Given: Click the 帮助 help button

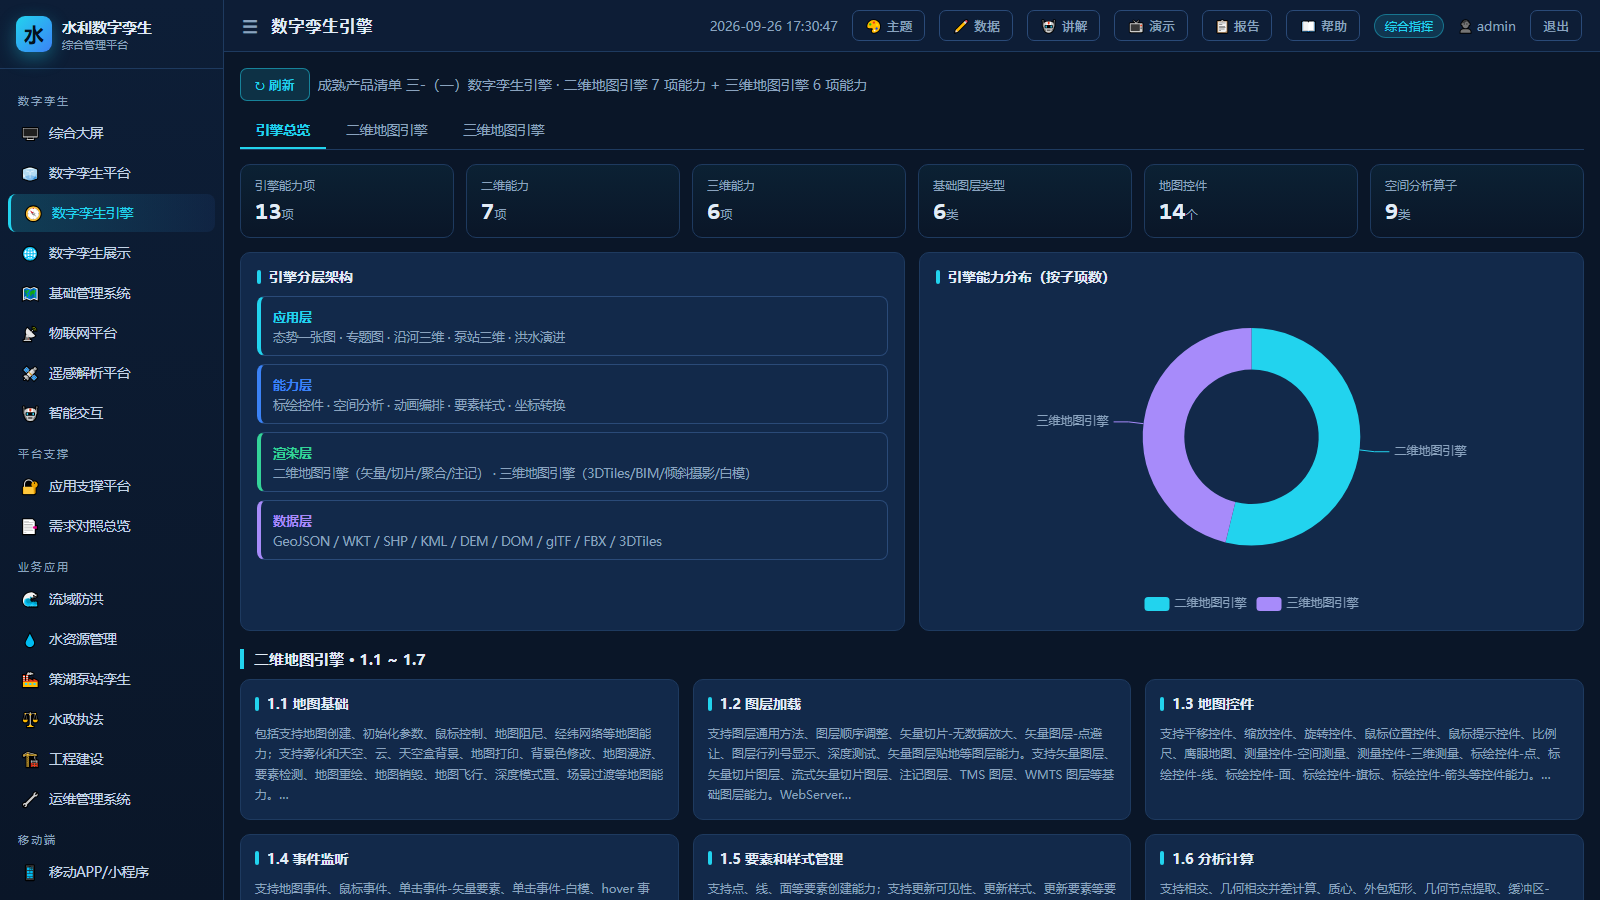Looking at the screenshot, I should pyautogui.click(x=1323, y=26).
